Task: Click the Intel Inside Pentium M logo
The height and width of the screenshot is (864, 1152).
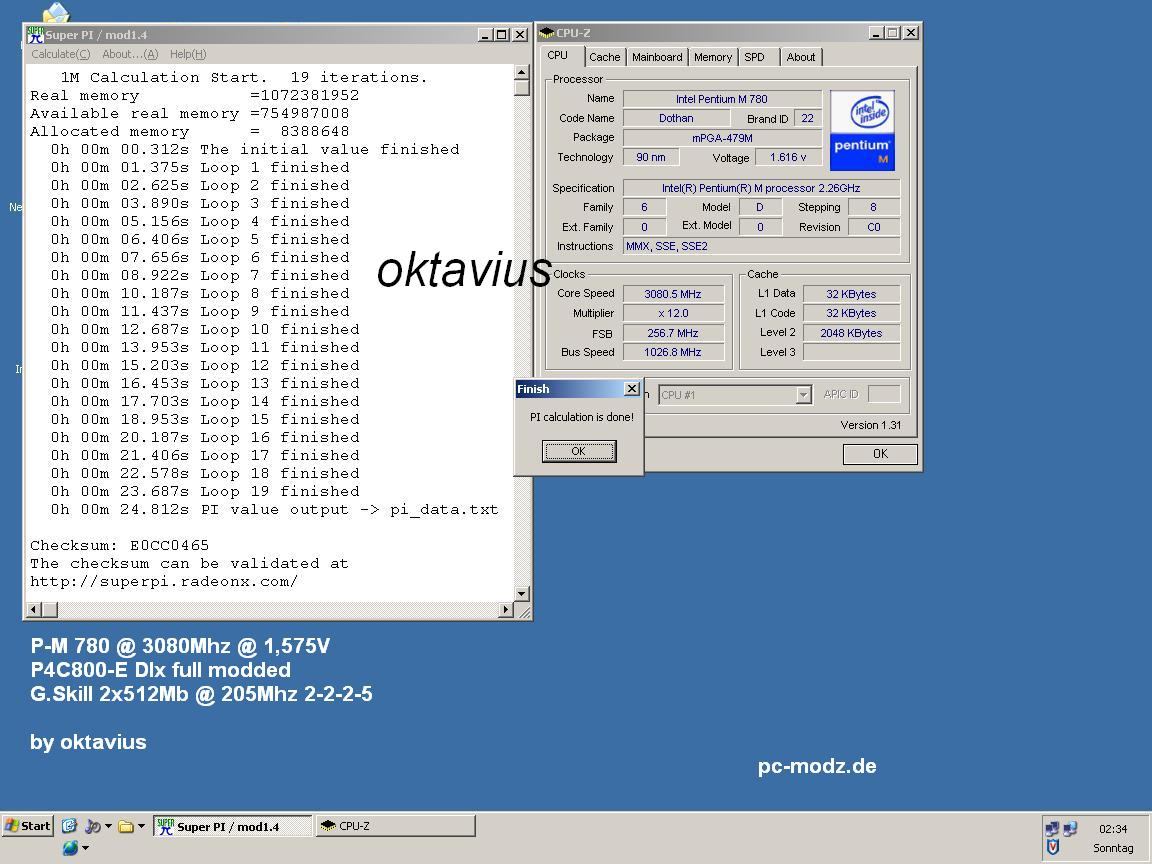Action: pyautogui.click(x=862, y=131)
